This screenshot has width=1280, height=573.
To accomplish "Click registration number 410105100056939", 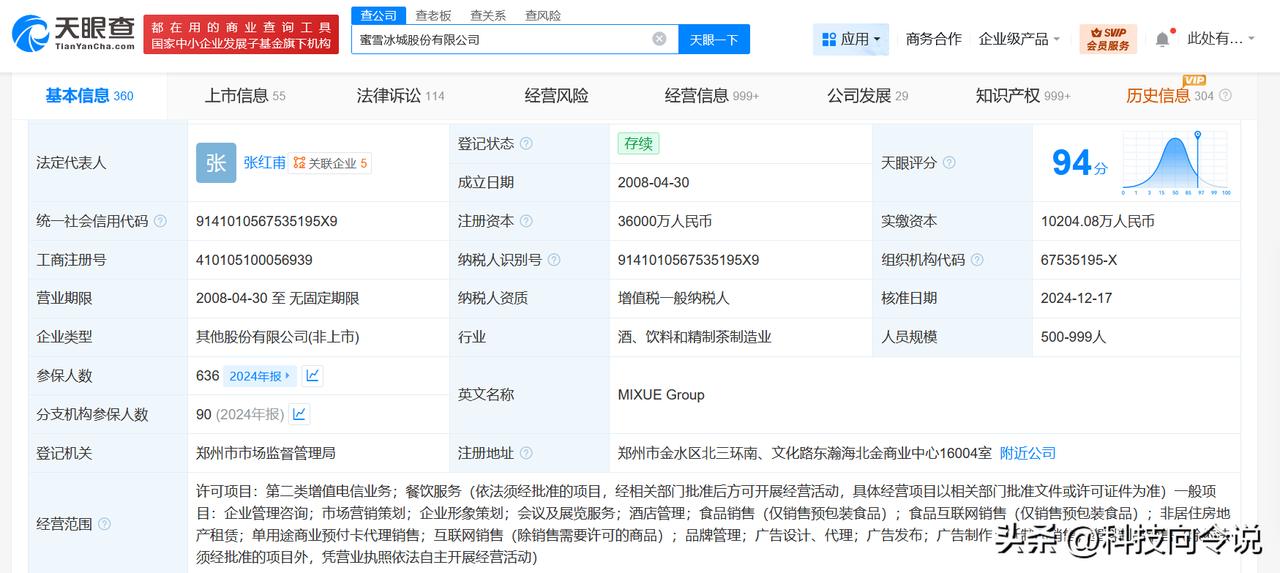I will 254,260.
